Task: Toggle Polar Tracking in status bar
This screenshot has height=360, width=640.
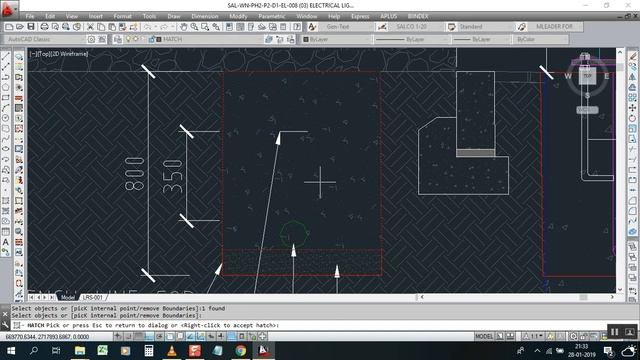Action: click(160, 336)
